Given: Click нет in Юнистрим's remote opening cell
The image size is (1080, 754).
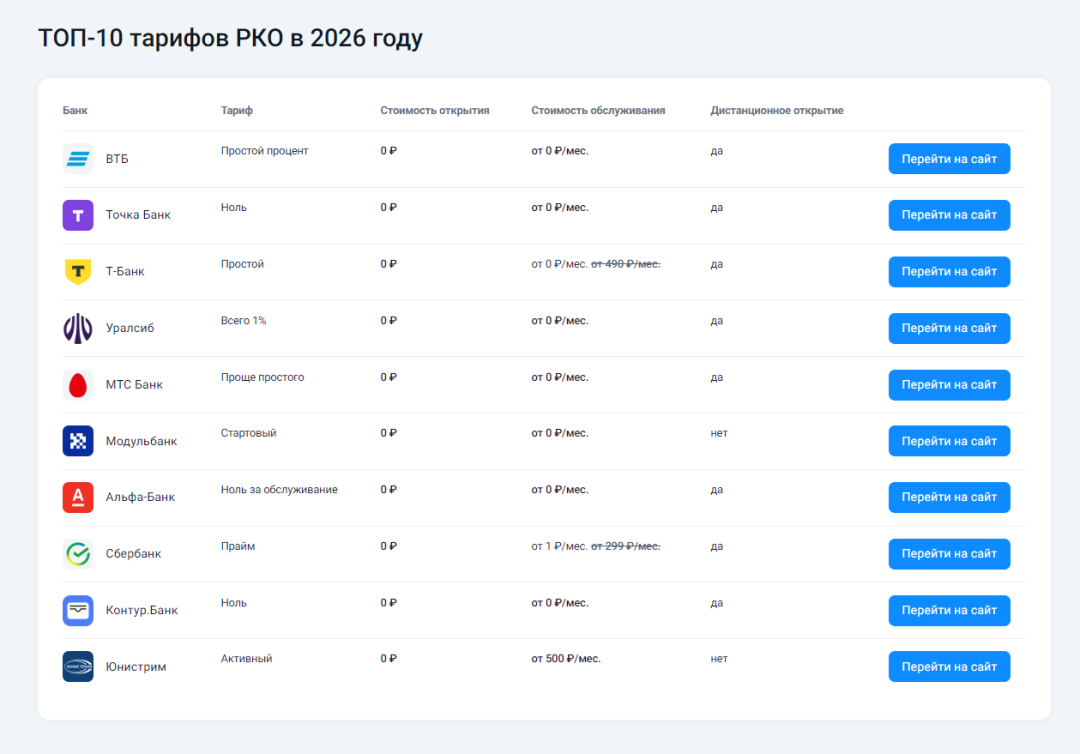Looking at the screenshot, I should [719, 658].
